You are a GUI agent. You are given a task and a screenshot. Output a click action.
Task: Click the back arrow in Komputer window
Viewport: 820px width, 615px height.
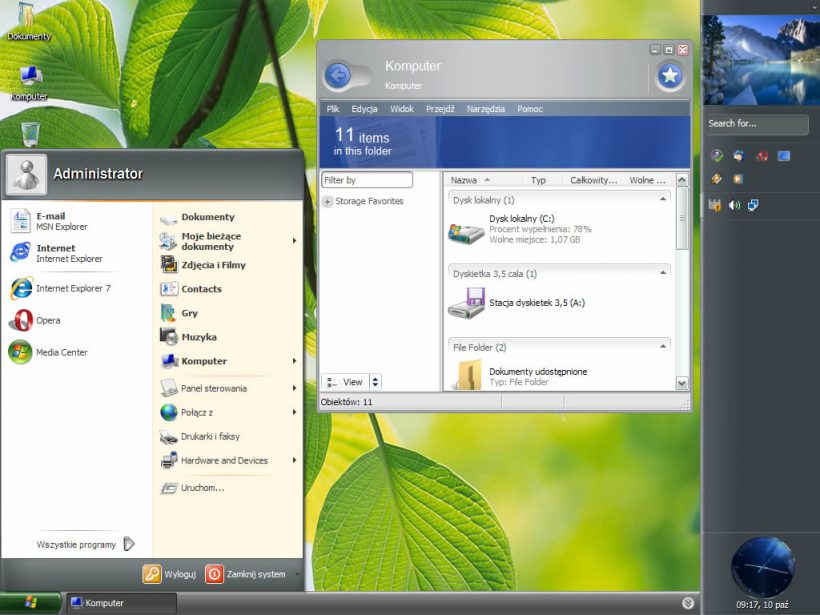[338, 75]
